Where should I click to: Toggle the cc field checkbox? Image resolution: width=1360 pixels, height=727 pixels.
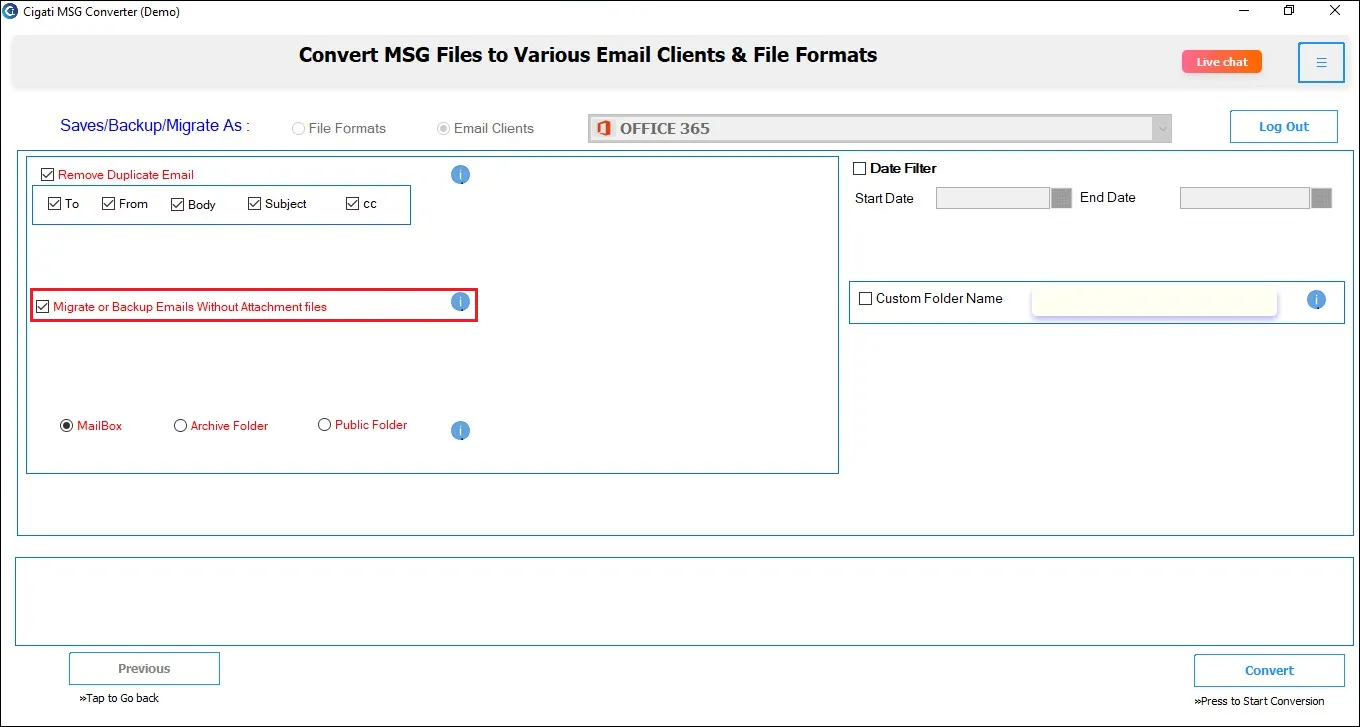[x=352, y=204]
